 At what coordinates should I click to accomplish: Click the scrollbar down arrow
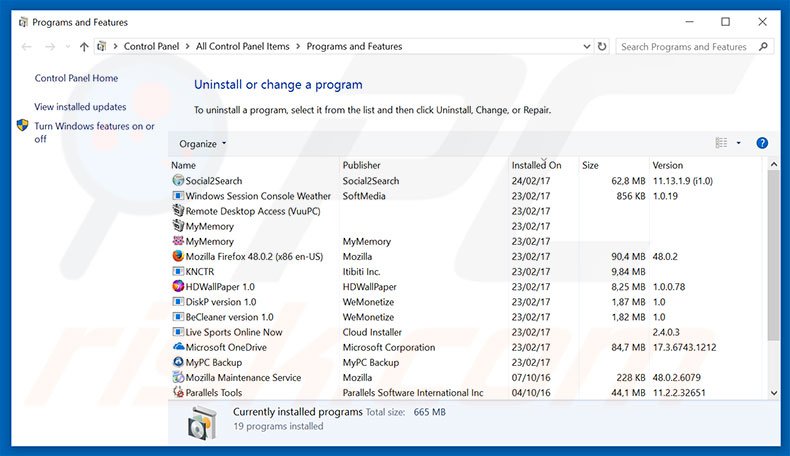tap(774, 393)
